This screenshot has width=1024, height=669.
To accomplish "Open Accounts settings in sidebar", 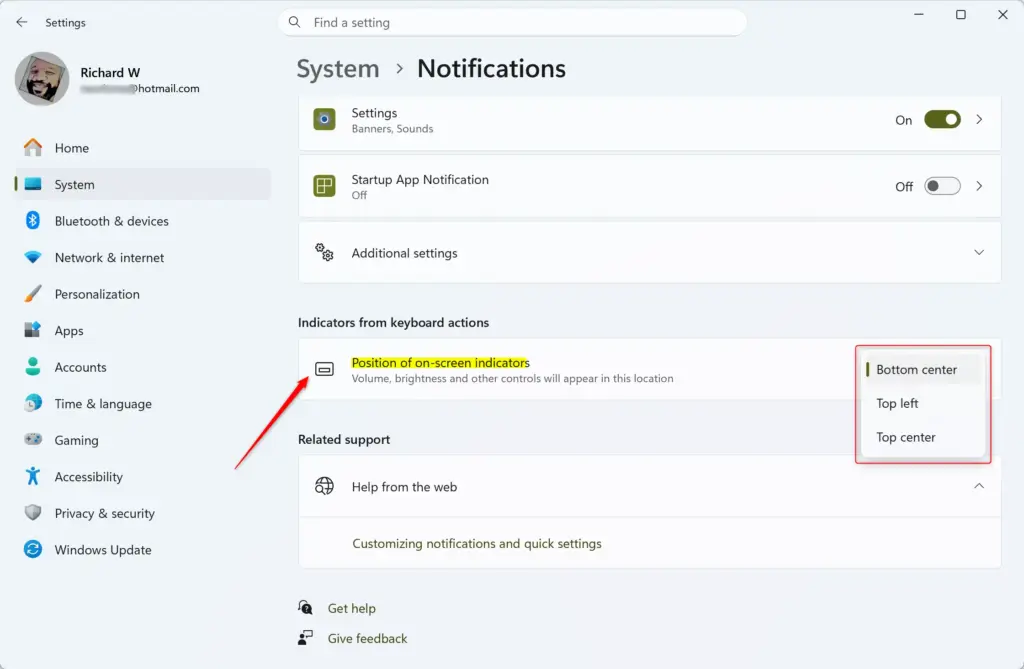I will (143, 367).
